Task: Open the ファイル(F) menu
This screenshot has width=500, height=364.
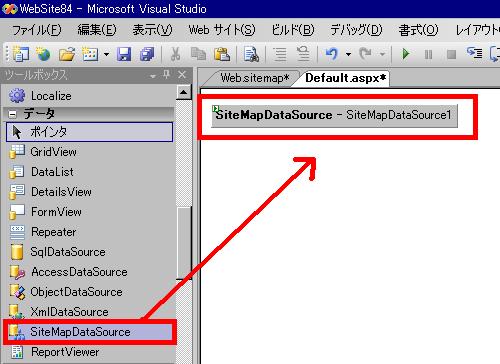Action: pos(37,30)
